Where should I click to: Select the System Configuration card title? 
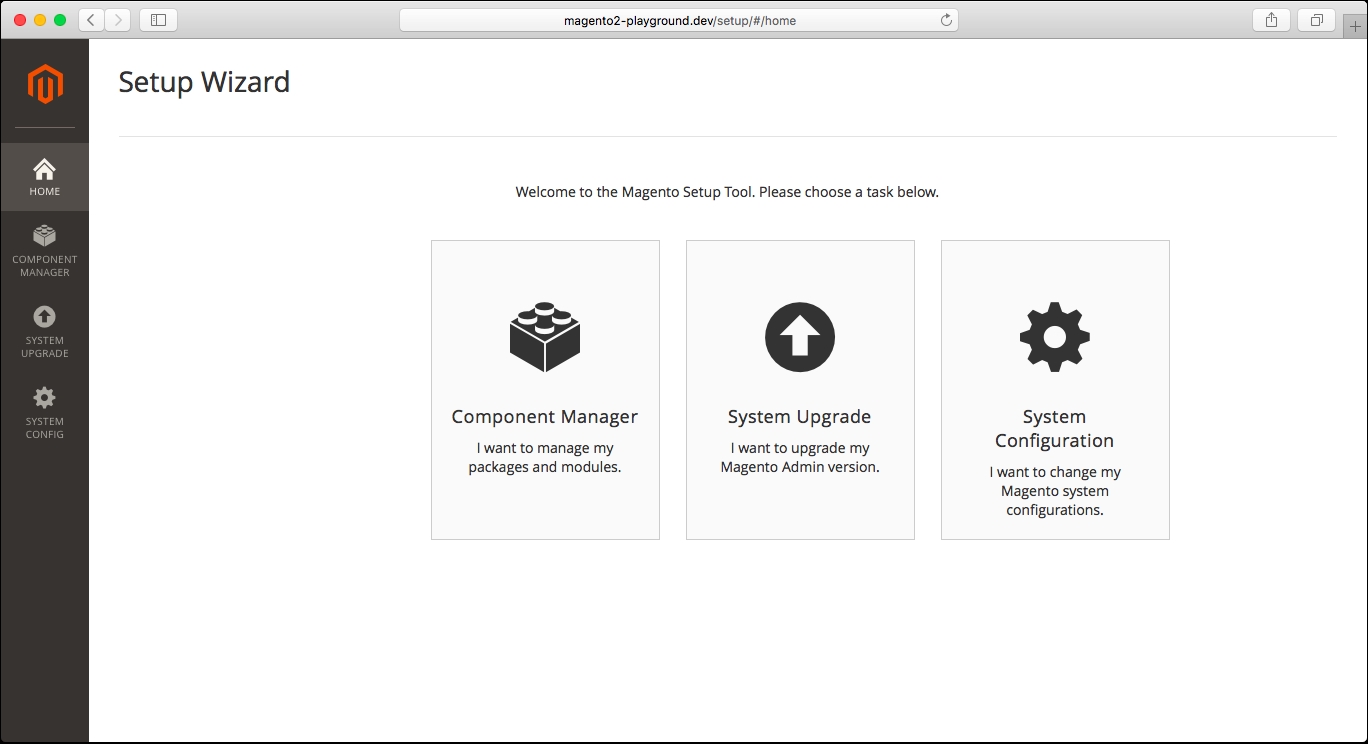[x=1055, y=429]
